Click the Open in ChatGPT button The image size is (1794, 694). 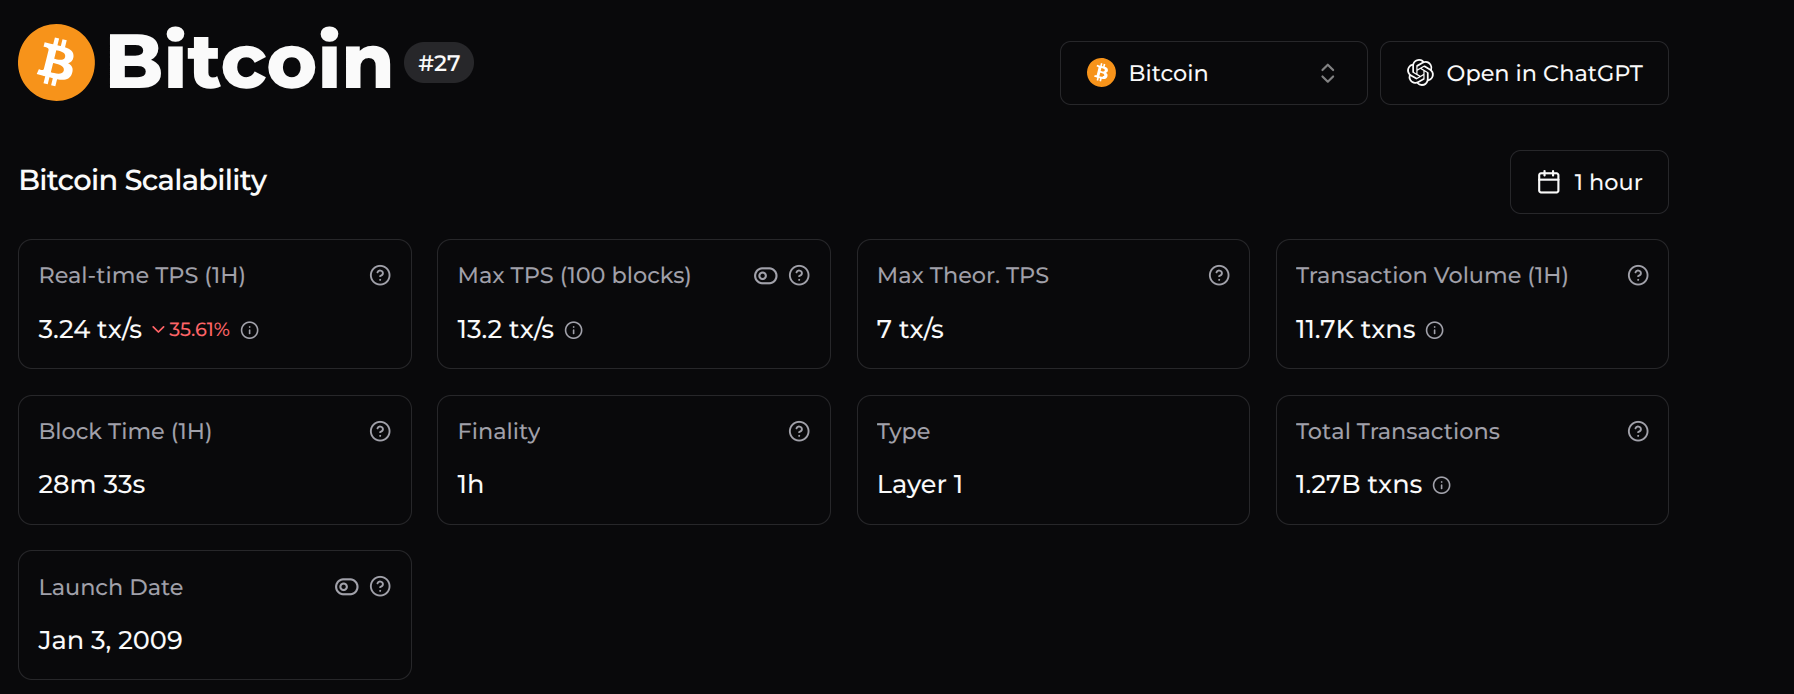1523,72
